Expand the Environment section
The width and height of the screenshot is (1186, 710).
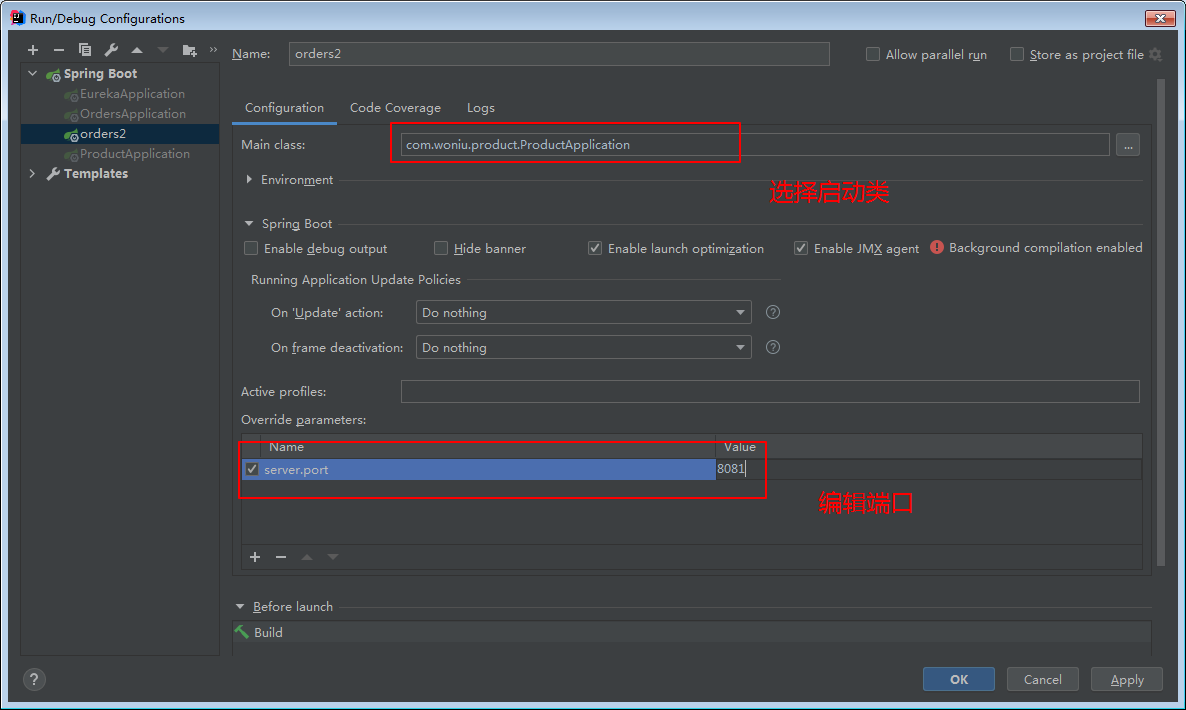(x=250, y=180)
